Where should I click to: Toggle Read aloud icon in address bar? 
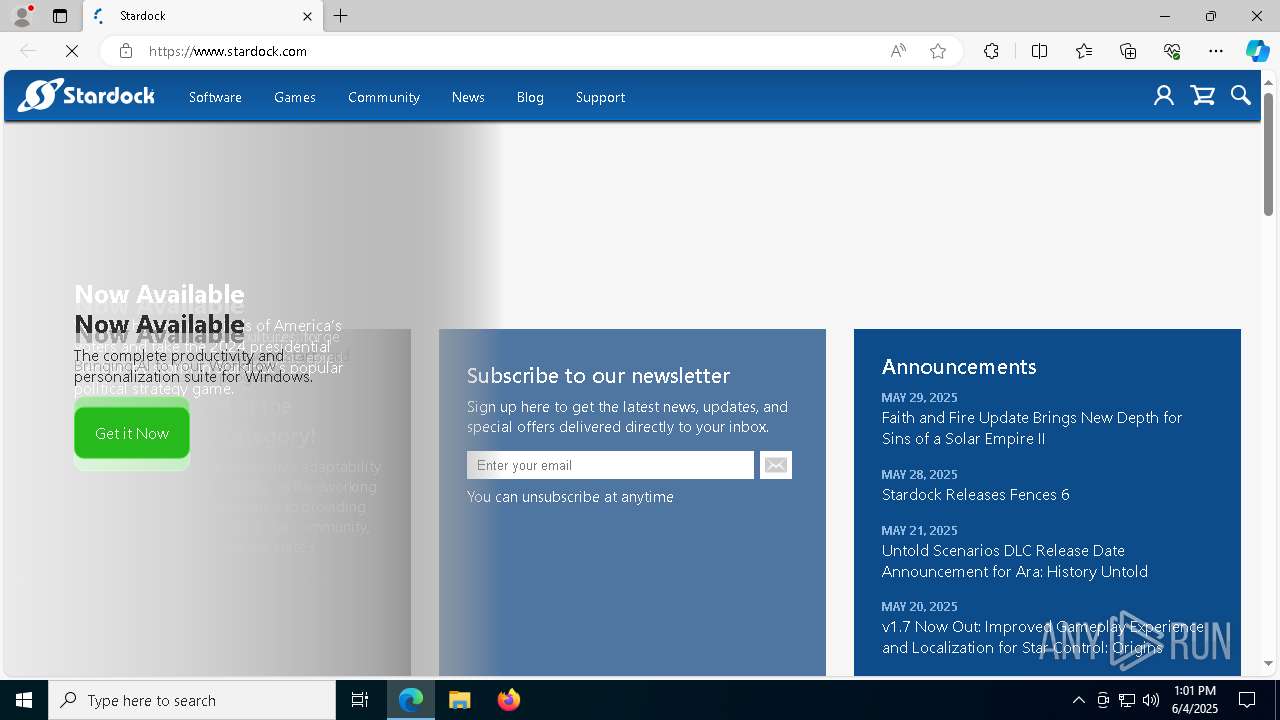click(x=898, y=51)
